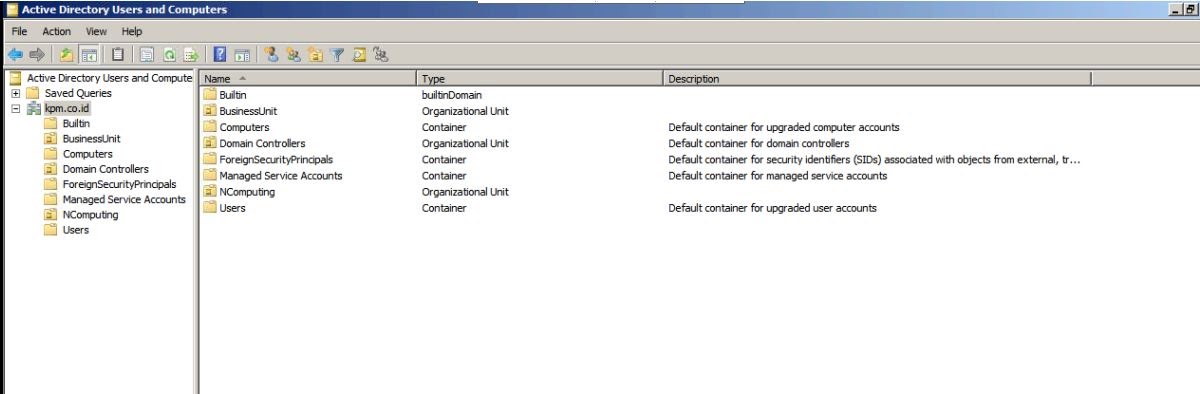Open the File menu
Image resolution: width=1200 pixels, height=394 pixels.
tap(19, 32)
